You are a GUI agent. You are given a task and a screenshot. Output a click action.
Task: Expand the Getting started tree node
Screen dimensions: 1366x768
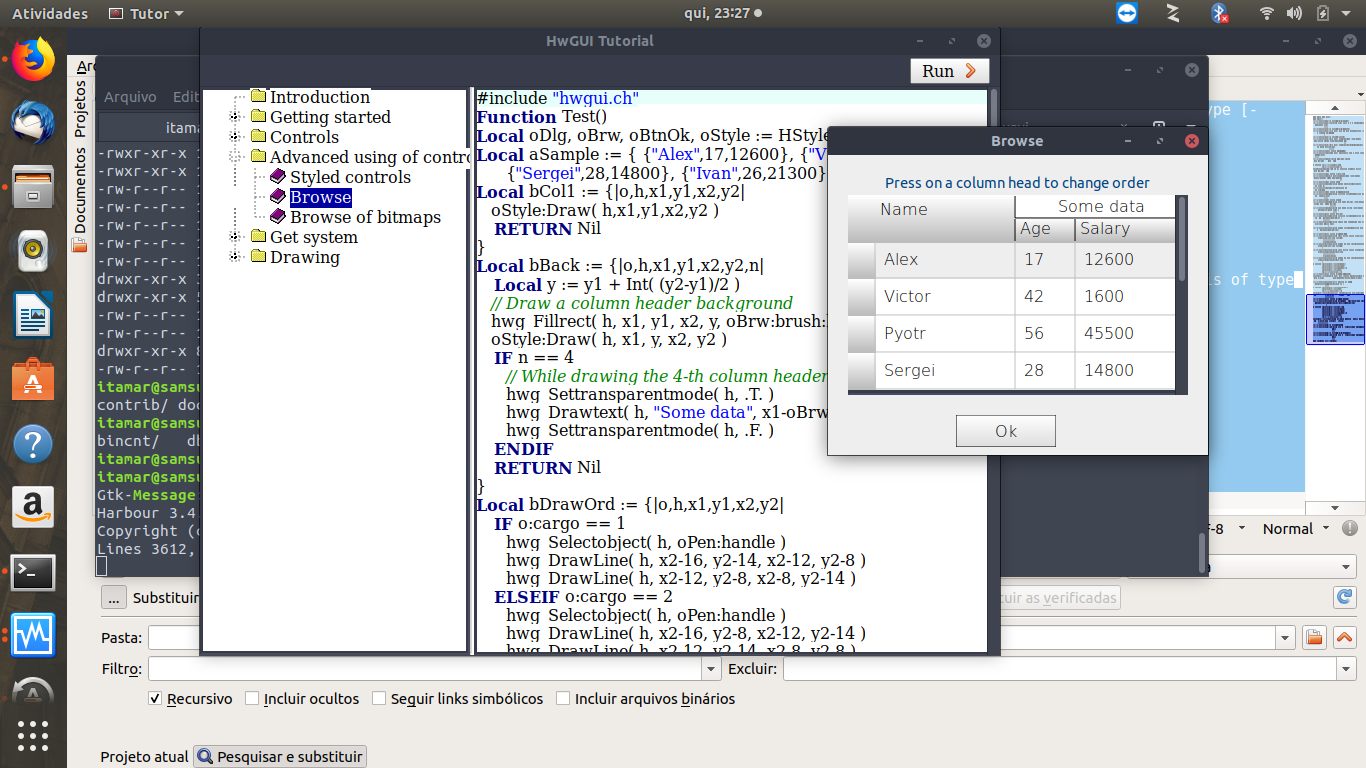(x=235, y=117)
